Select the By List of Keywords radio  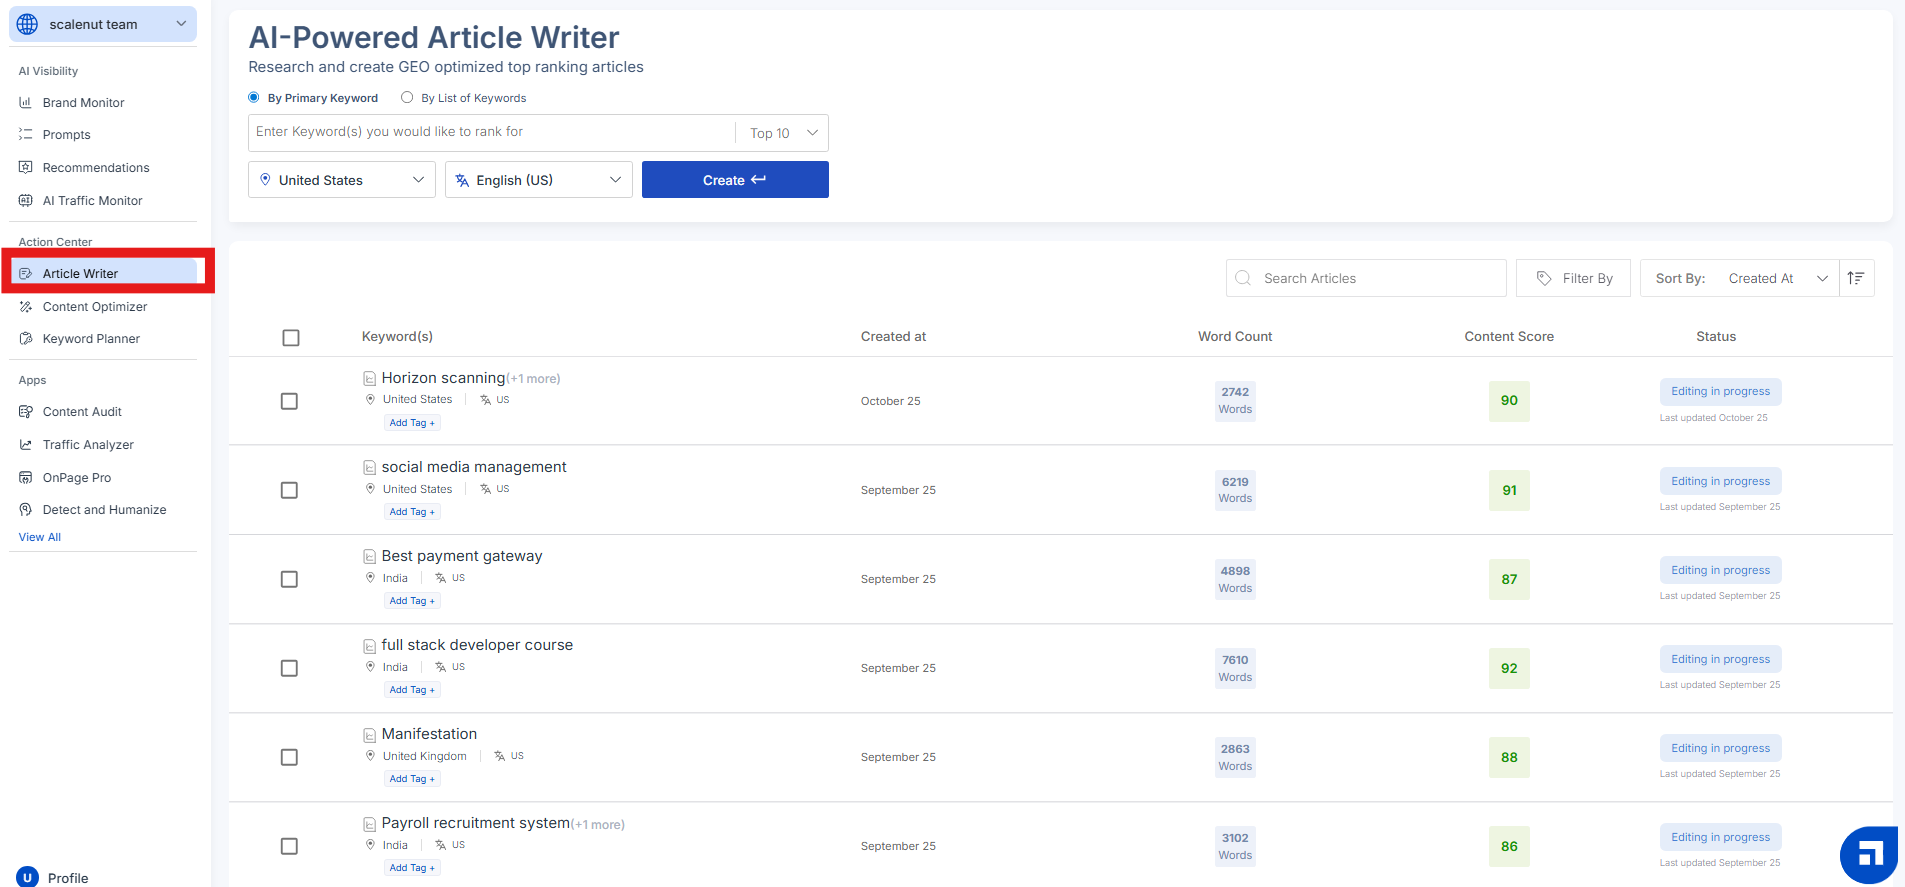coord(407,98)
